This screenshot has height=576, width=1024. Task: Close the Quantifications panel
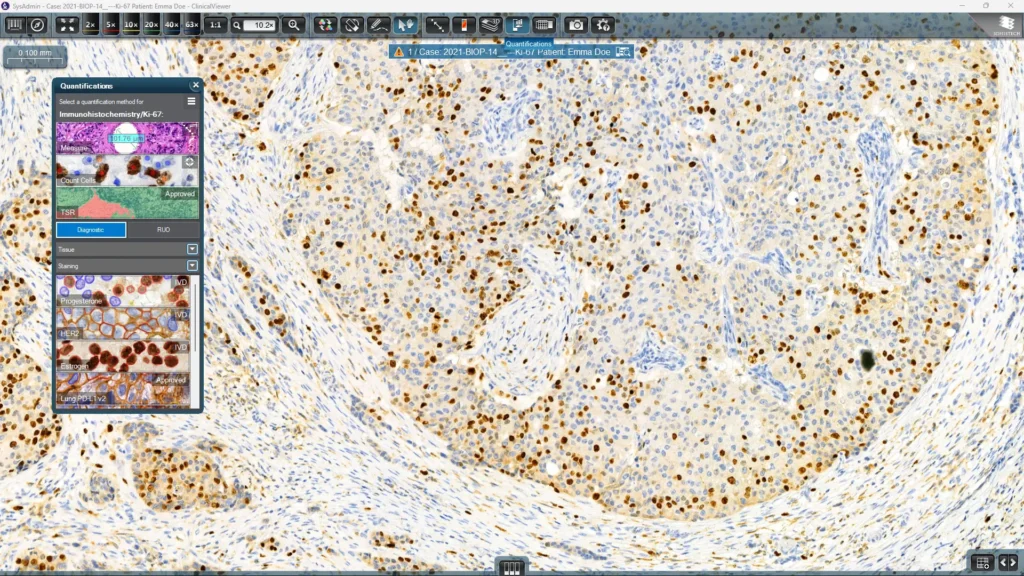[x=195, y=85]
